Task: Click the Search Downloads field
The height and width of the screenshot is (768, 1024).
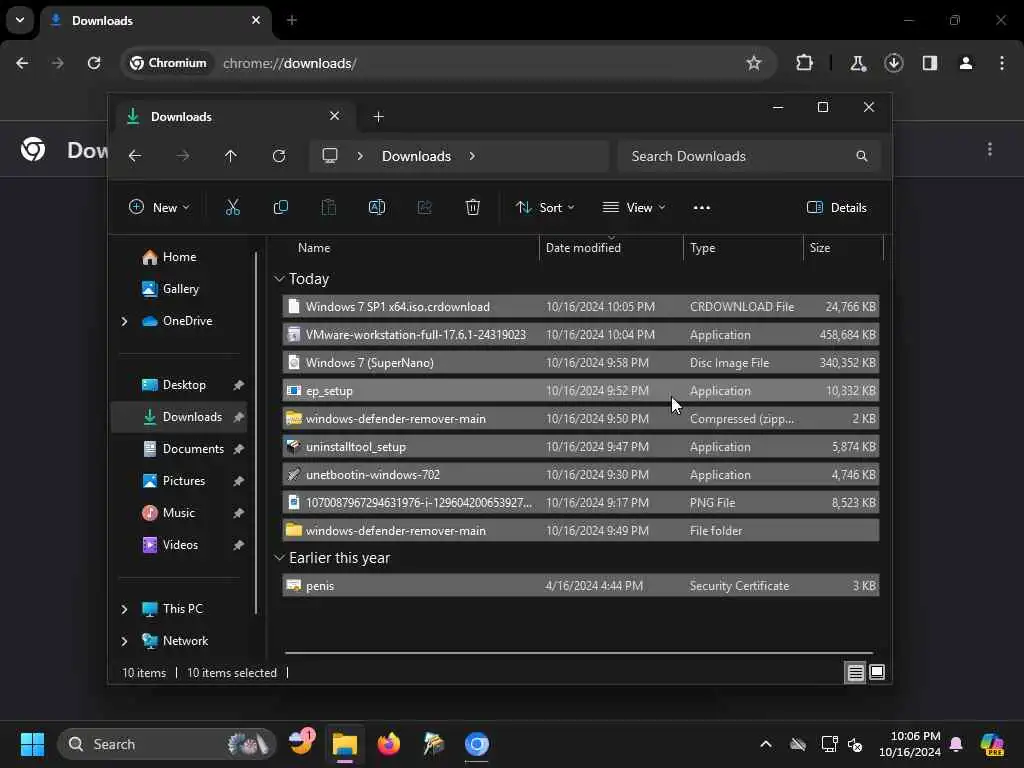Action: (749, 156)
